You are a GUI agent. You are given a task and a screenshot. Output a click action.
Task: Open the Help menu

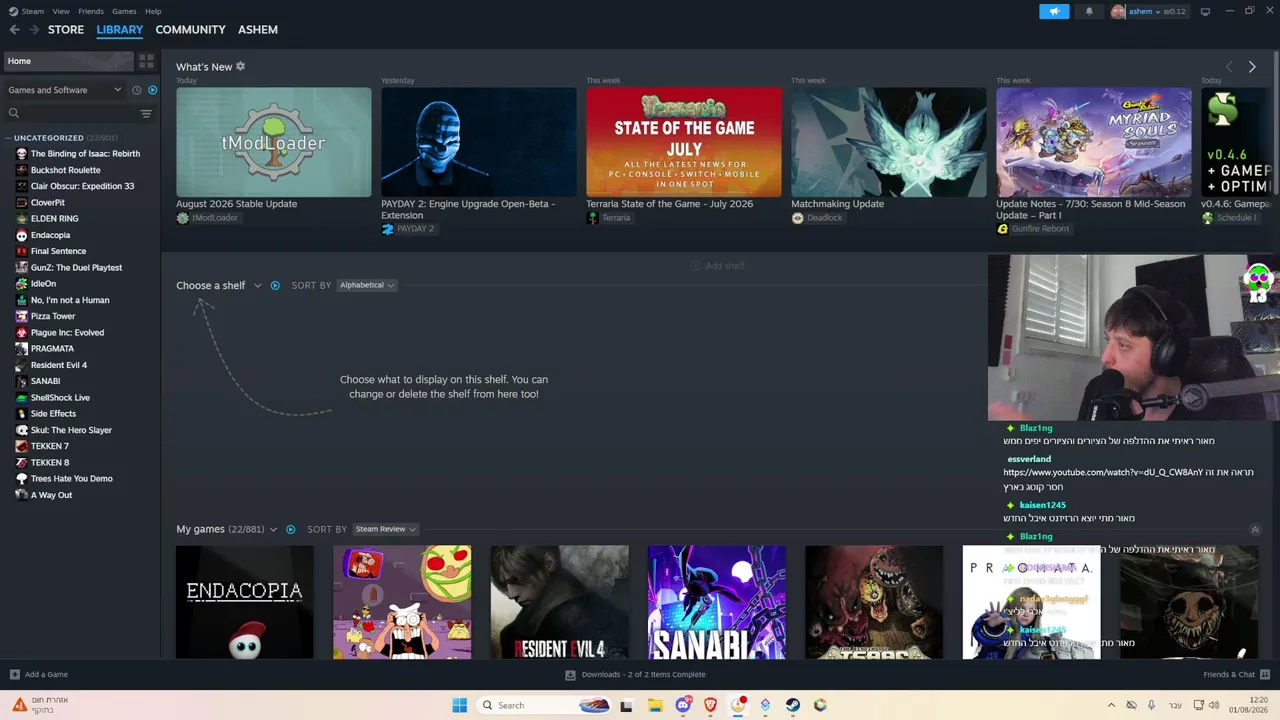153,11
